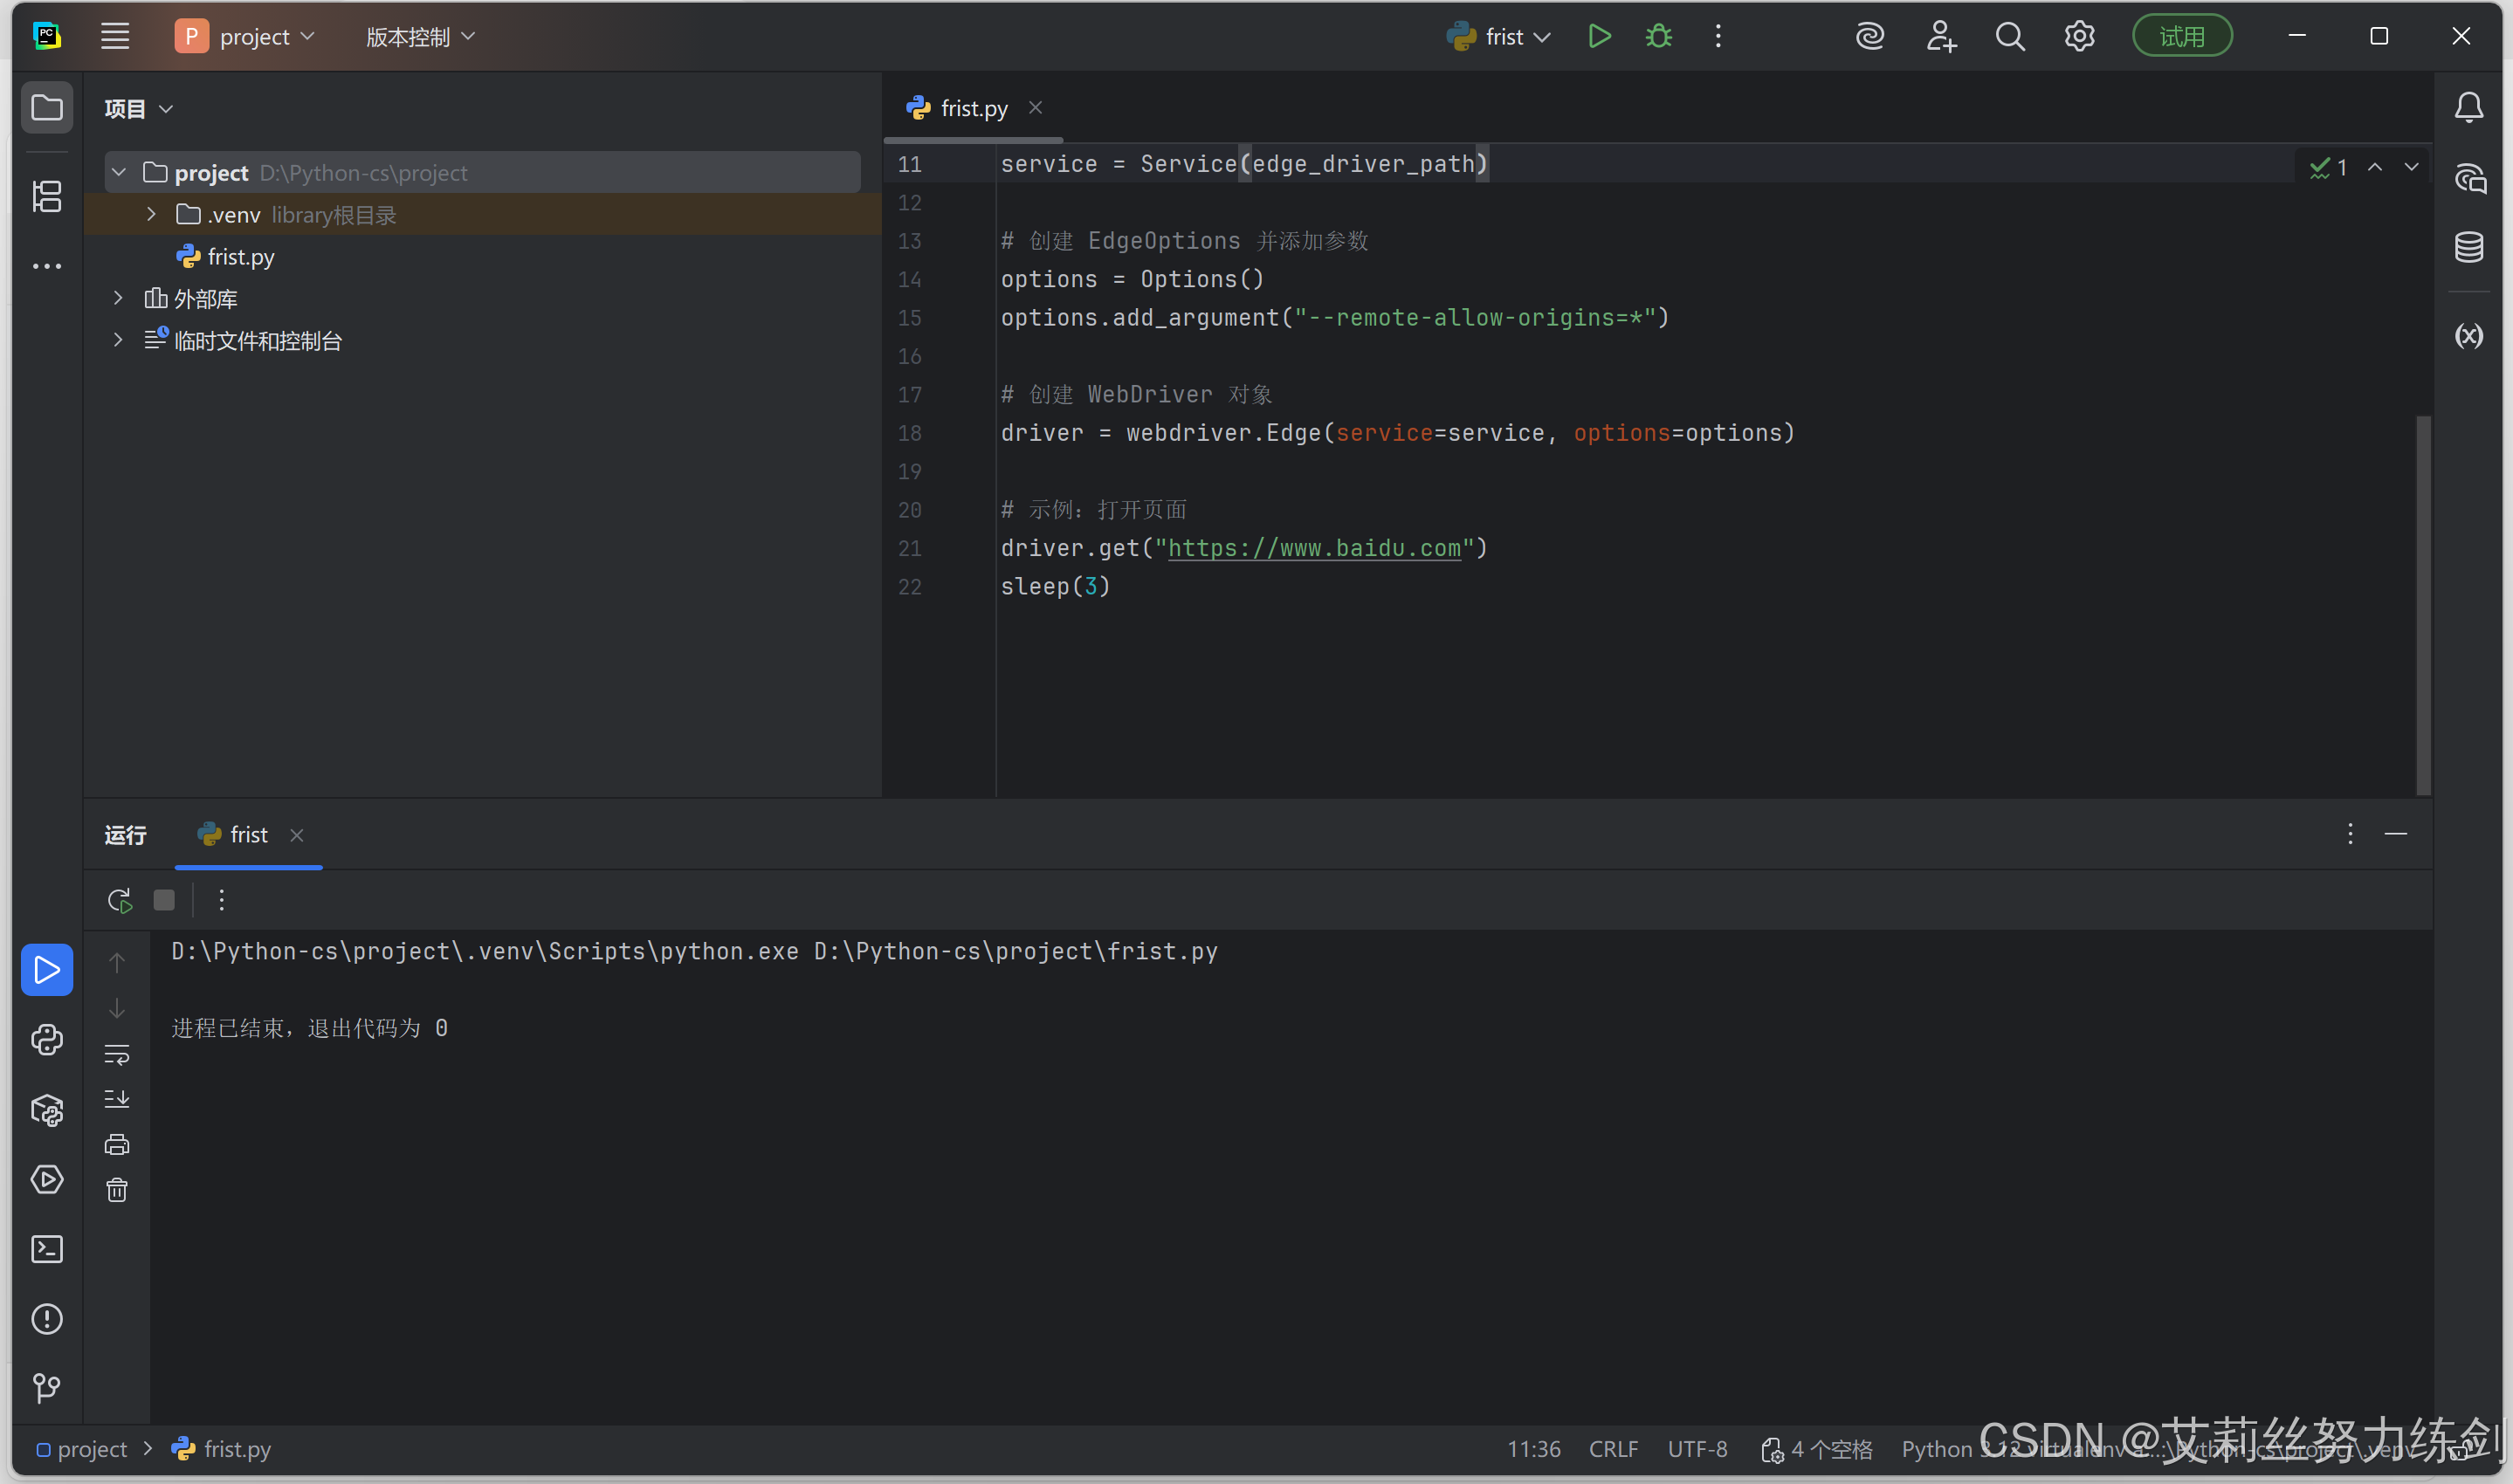Open the Python Console tool window

coord(47,1040)
